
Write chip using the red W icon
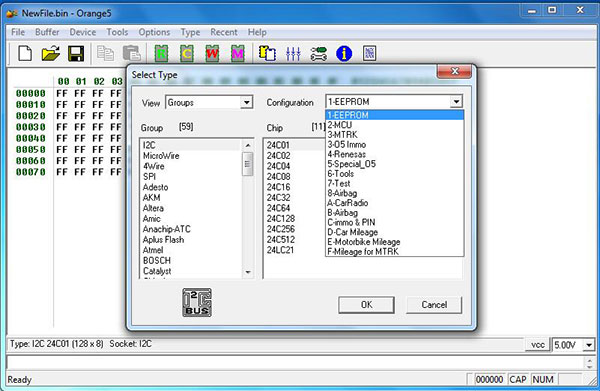(212, 54)
